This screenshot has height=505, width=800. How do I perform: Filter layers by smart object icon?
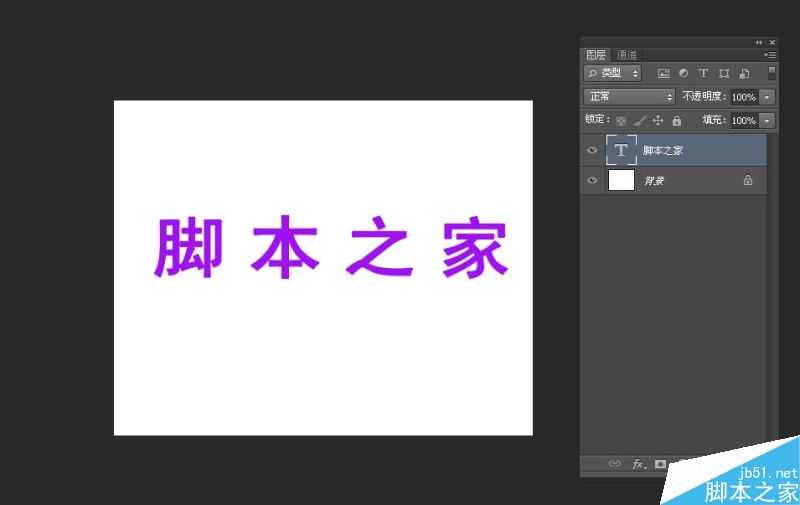click(x=744, y=73)
